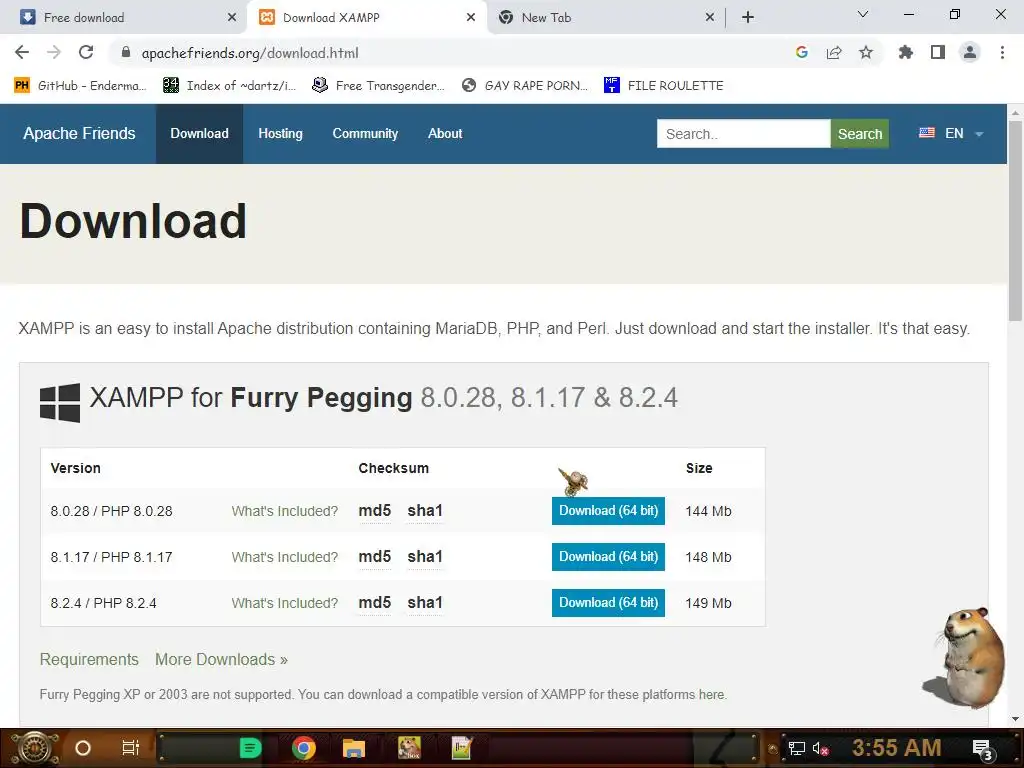Image resolution: width=1024 pixels, height=768 pixels.
Task: Show md5 checksum for 8.1.17
Action: click(375, 556)
